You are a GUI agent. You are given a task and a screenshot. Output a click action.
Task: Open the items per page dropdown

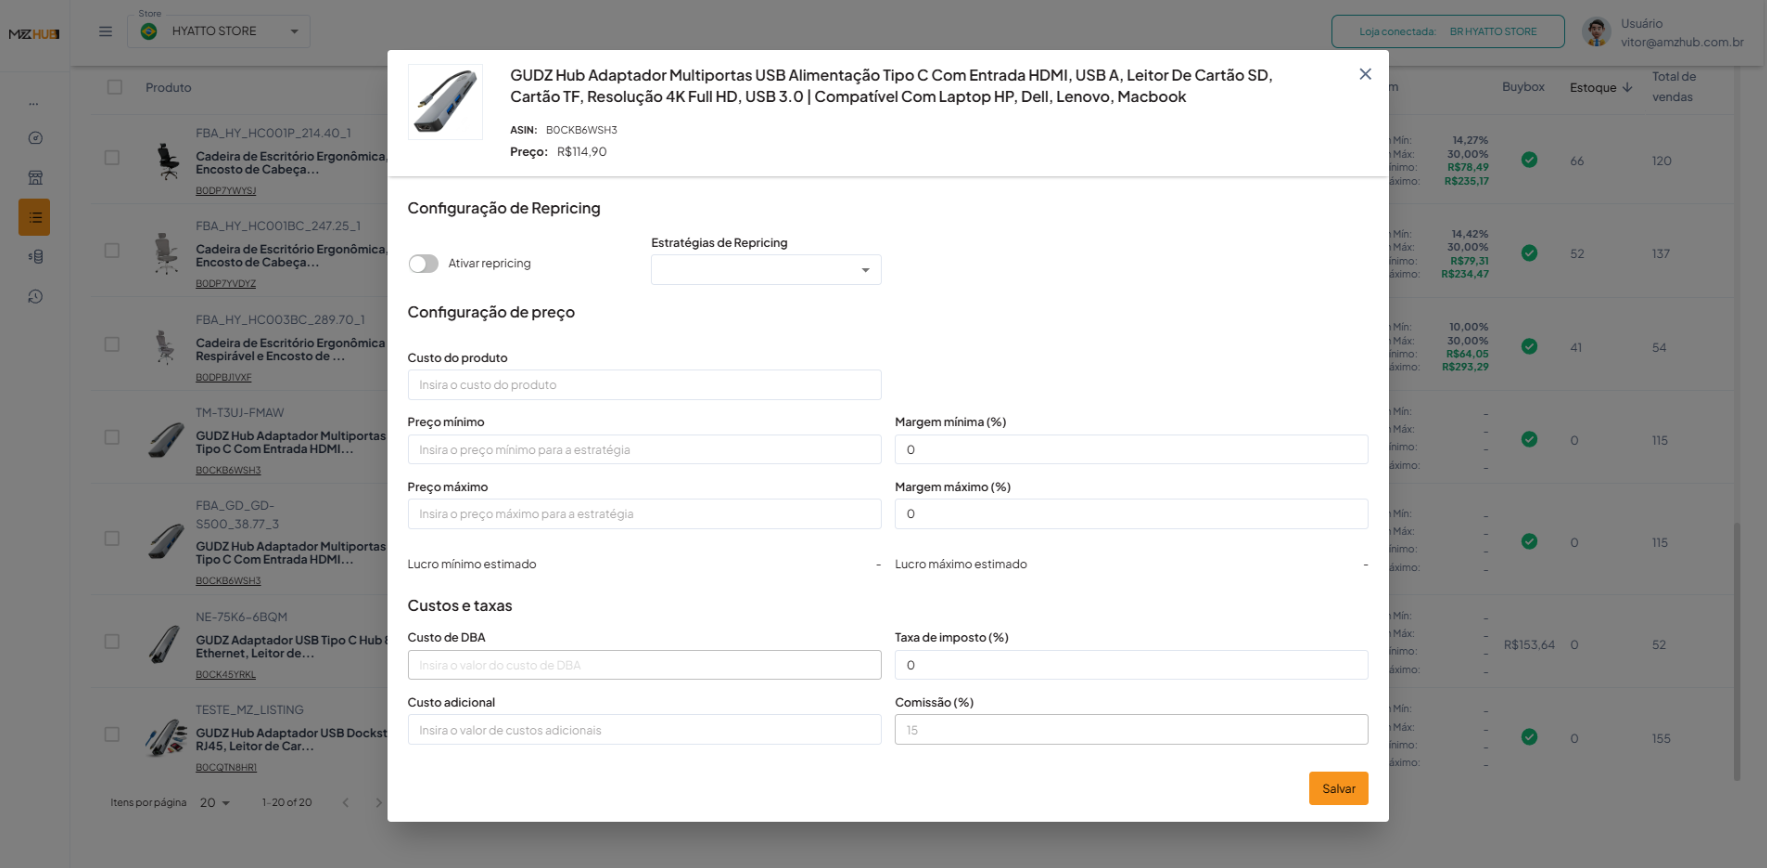215,803
